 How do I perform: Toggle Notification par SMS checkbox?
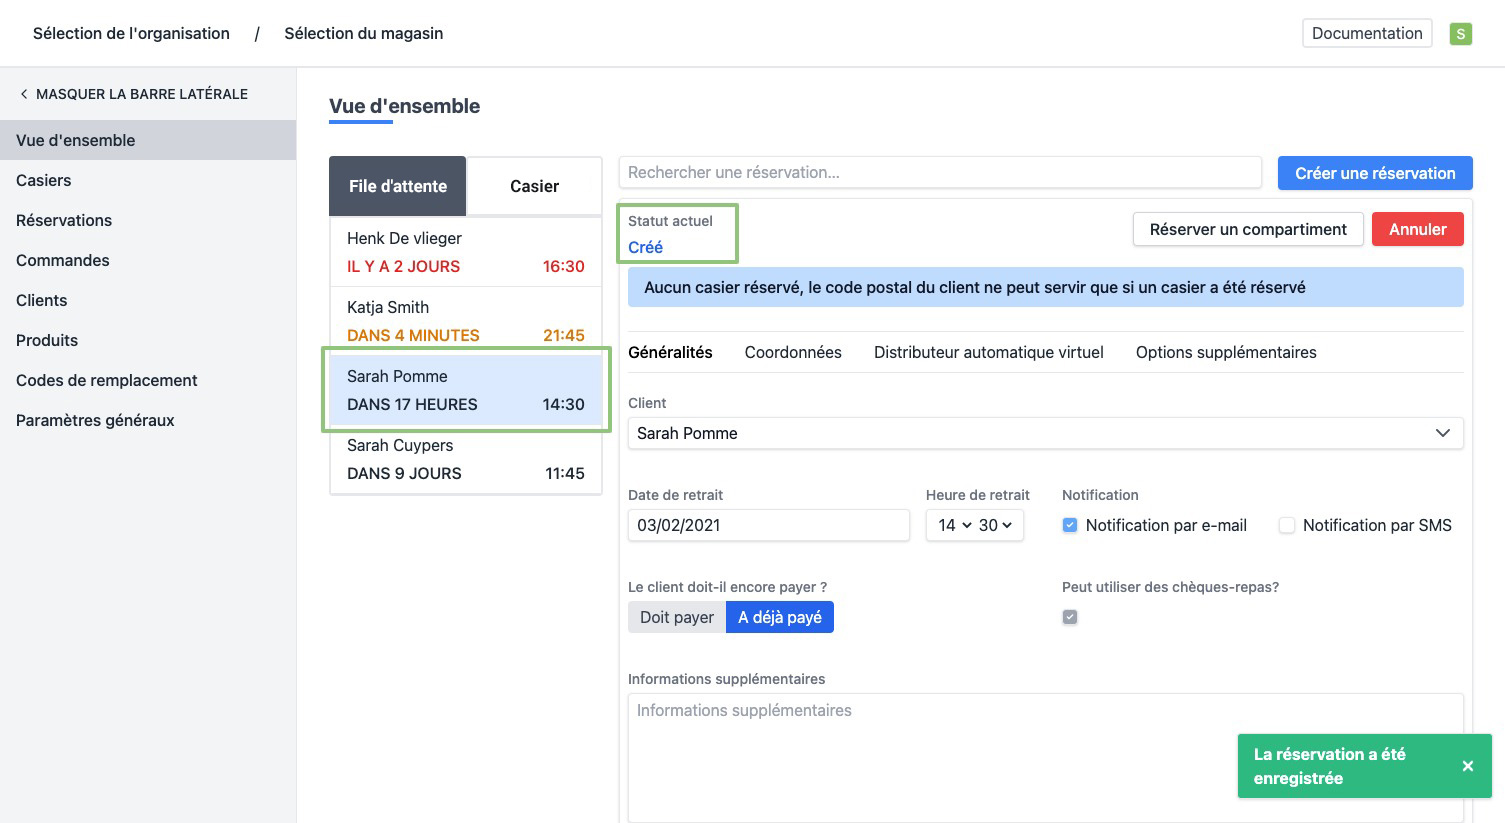[x=1287, y=525]
